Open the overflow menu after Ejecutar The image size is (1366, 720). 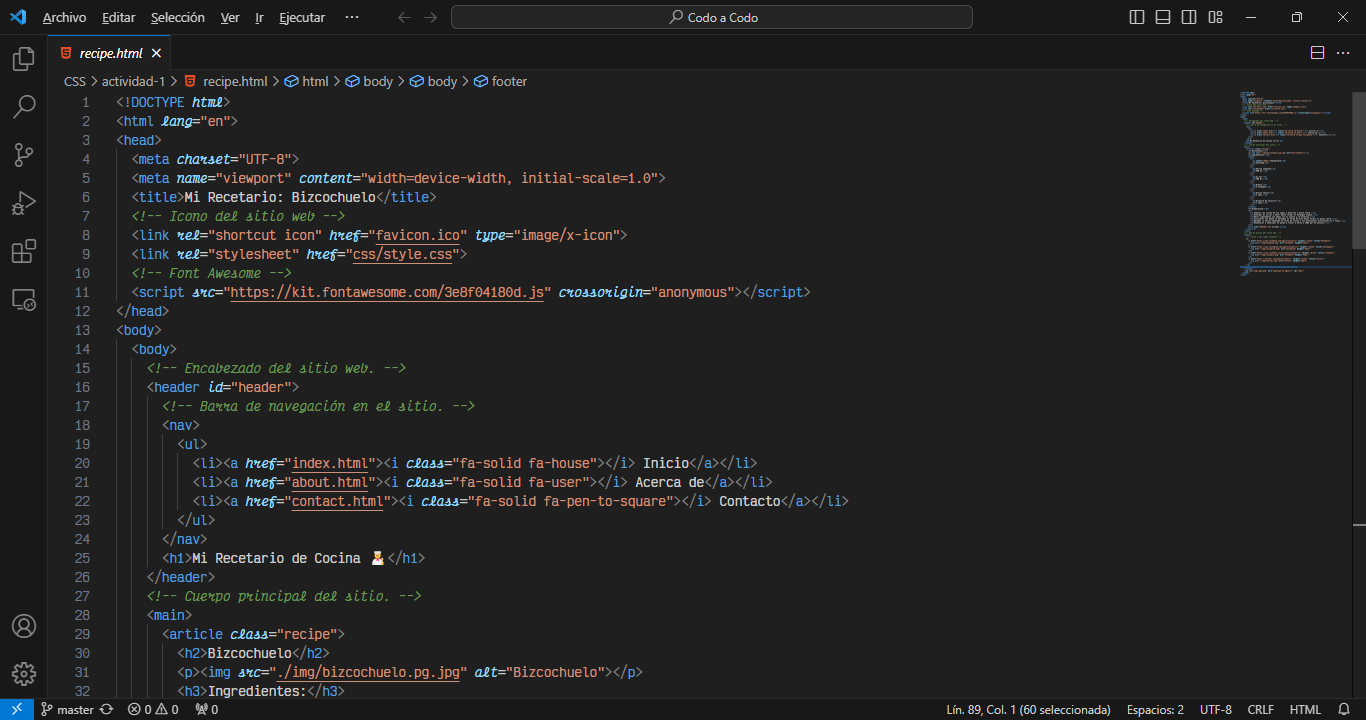[351, 17]
